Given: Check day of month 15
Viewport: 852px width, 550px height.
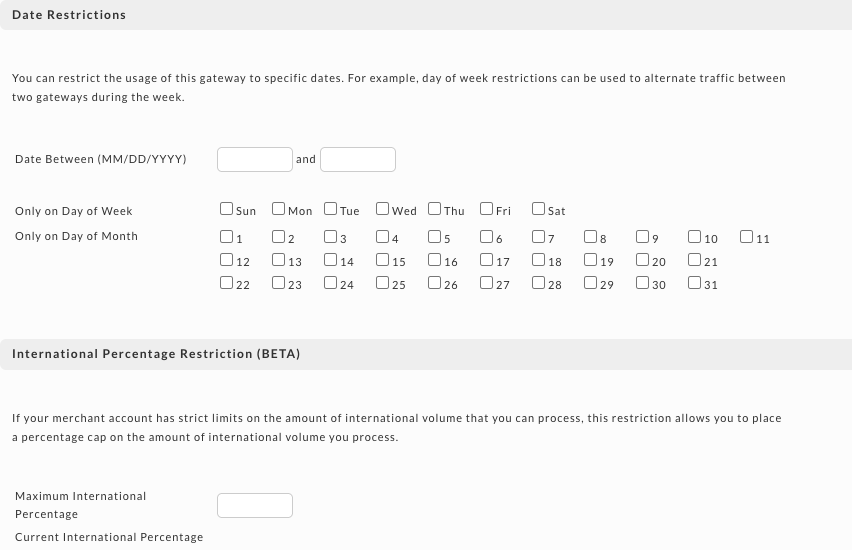Looking at the screenshot, I should pos(383,260).
